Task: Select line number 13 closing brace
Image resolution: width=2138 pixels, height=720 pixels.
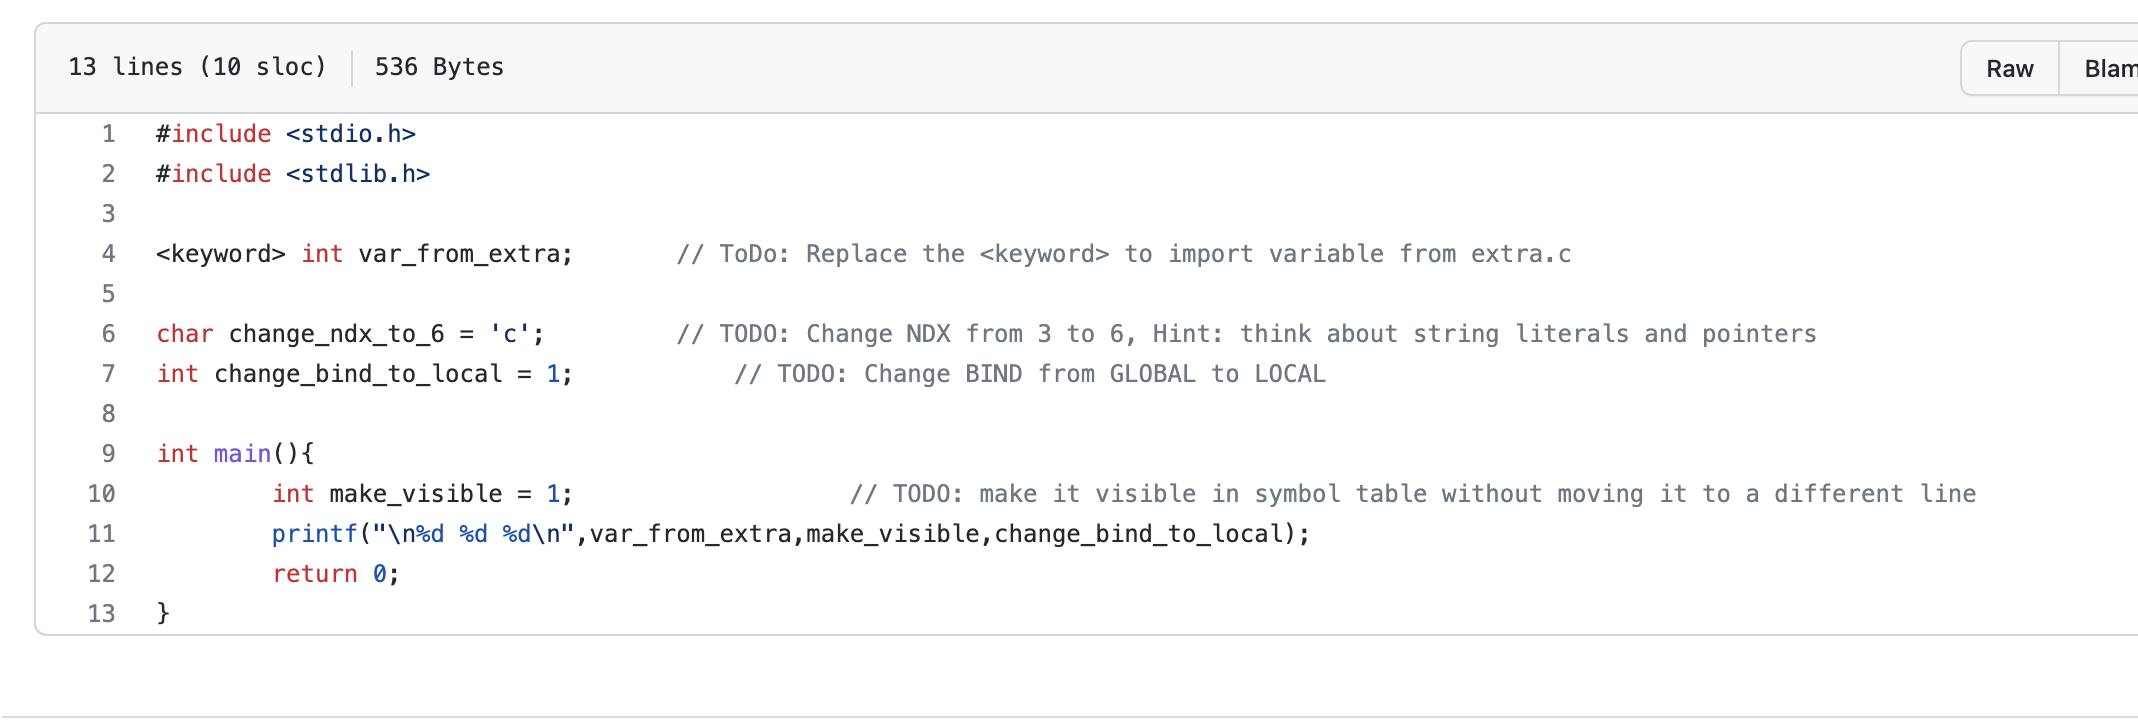Action: 100,613
